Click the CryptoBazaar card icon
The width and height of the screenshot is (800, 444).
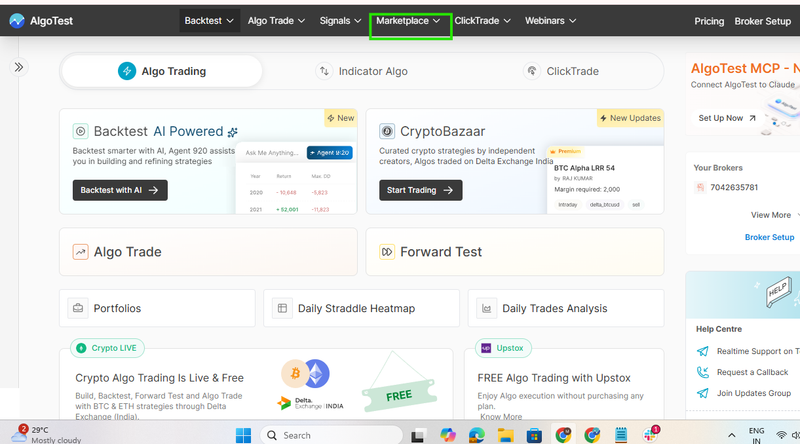pos(387,131)
